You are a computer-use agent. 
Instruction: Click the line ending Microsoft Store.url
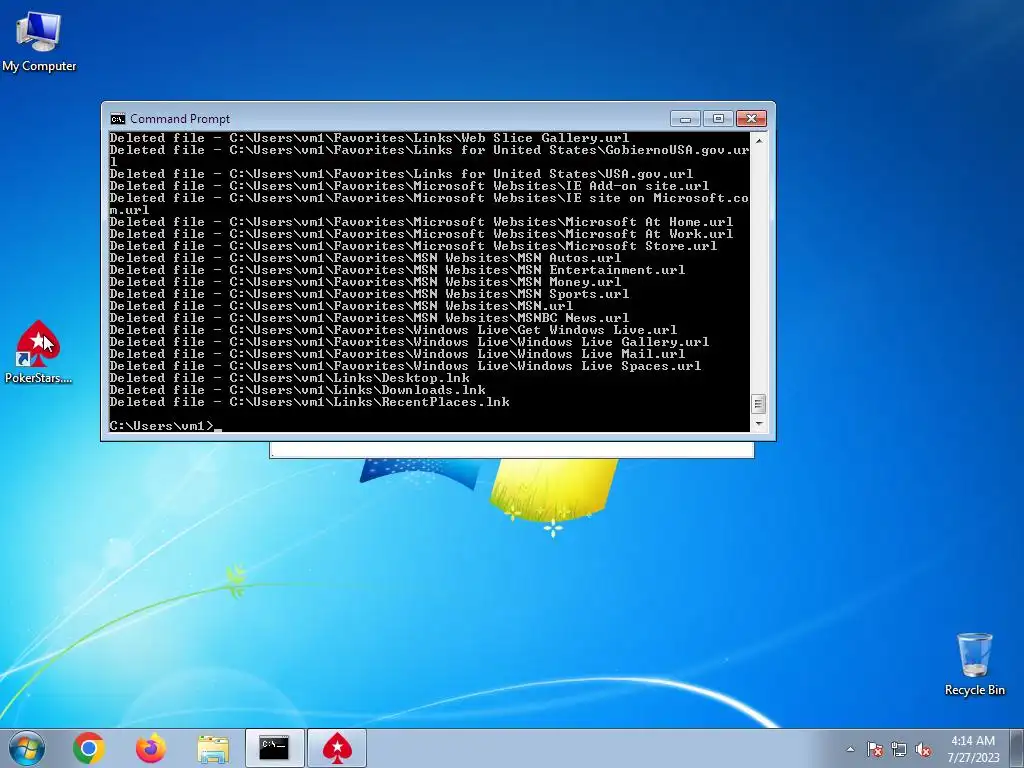pyautogui.click(x=413, y=246)
